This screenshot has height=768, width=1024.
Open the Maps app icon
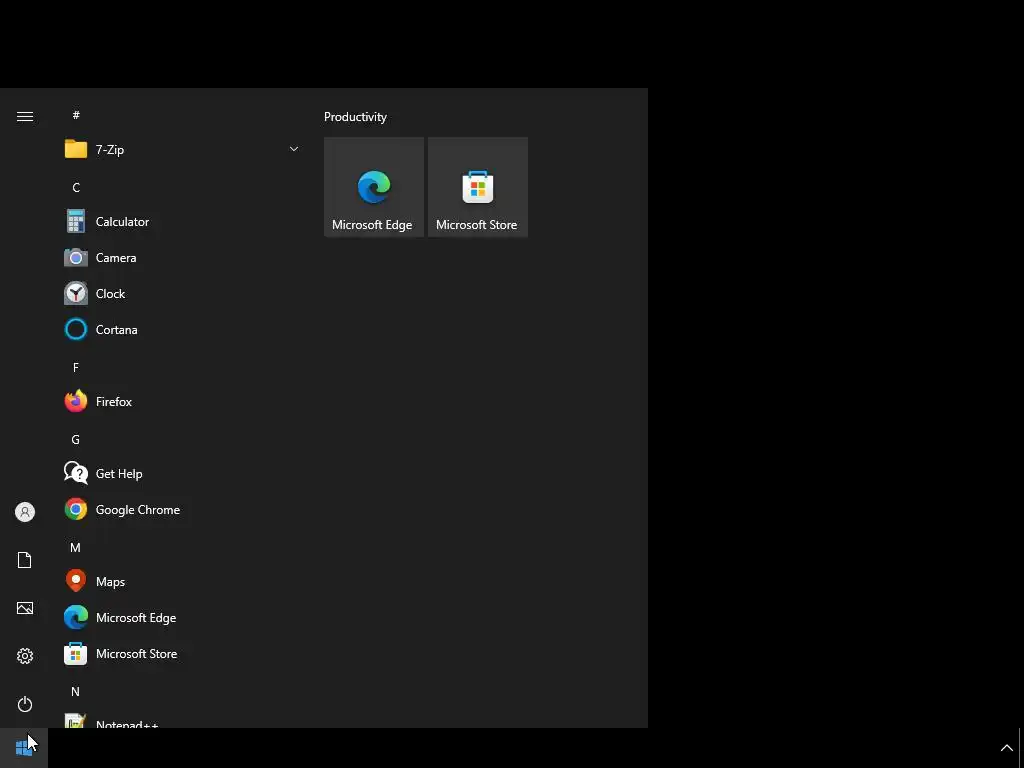point(76,581)
